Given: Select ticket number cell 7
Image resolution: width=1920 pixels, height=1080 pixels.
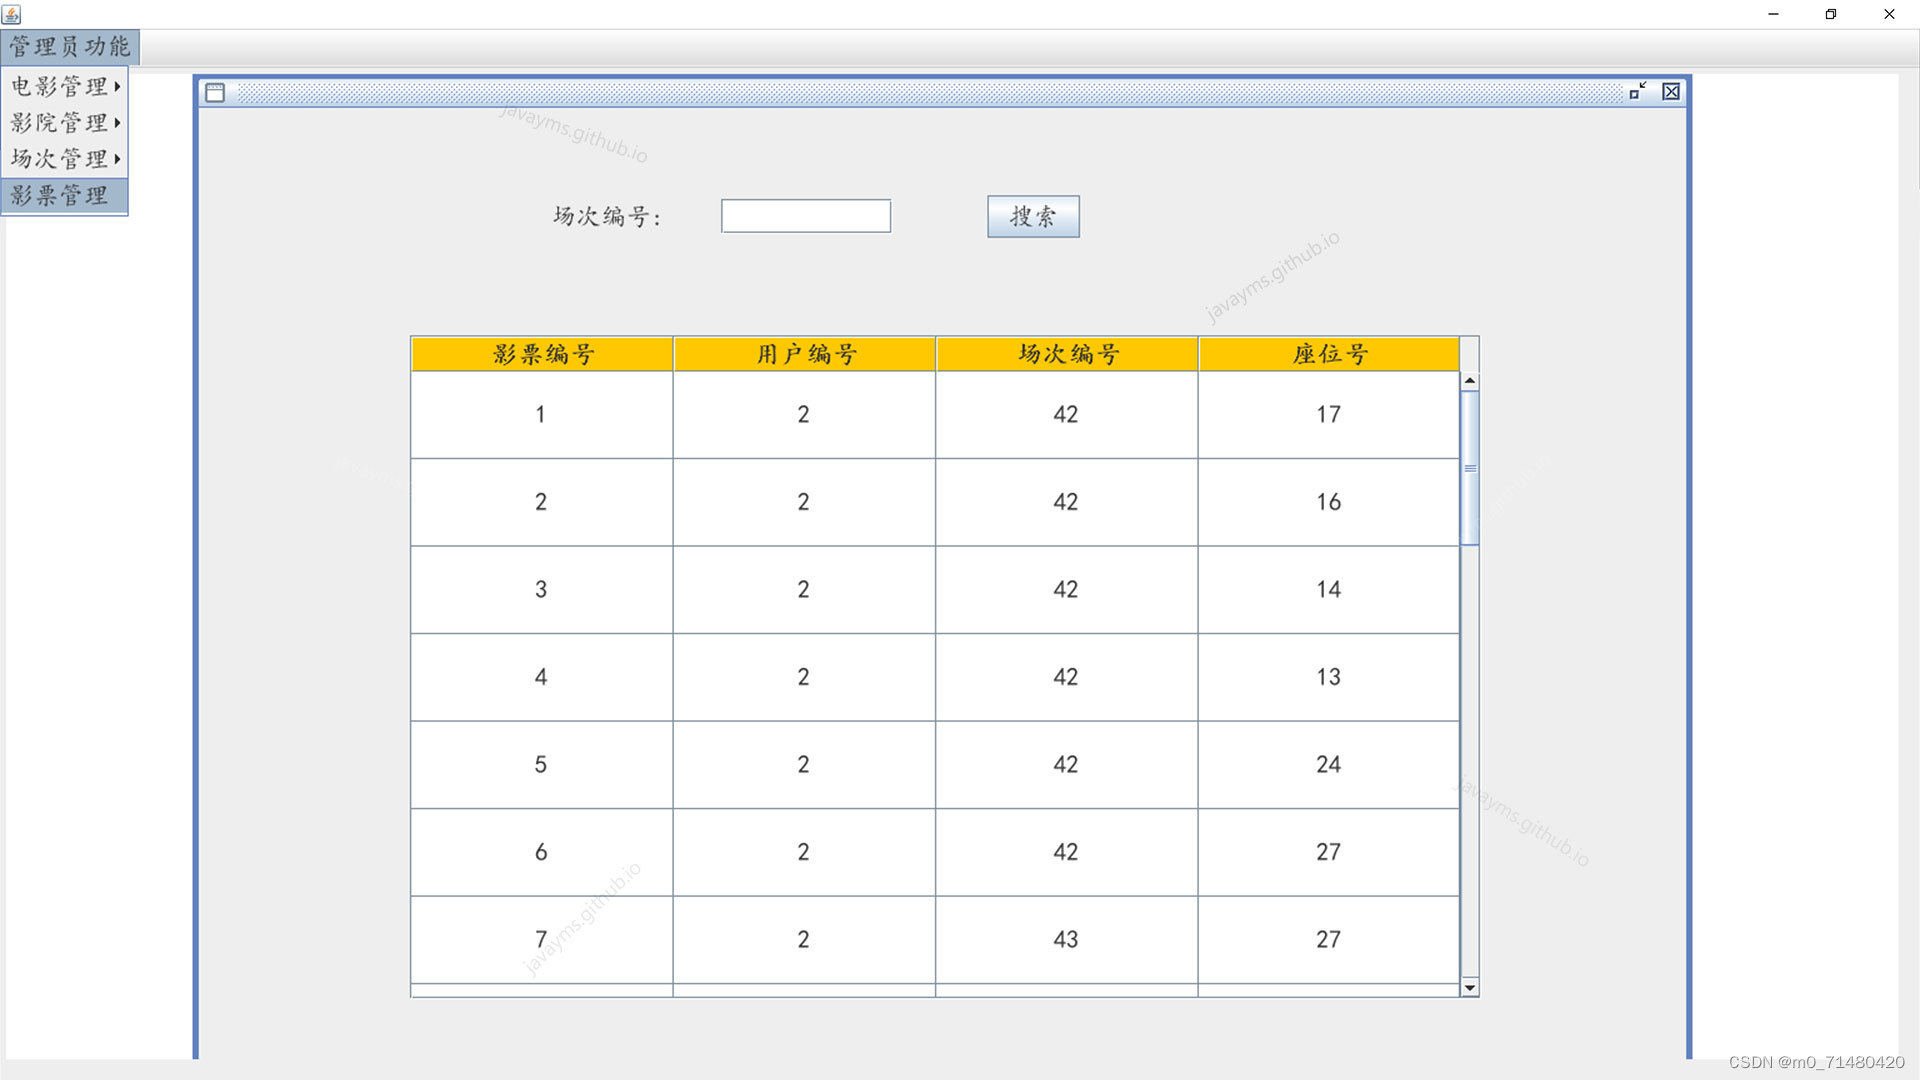Looking at the screenshot, I should [x=541, y=940].
